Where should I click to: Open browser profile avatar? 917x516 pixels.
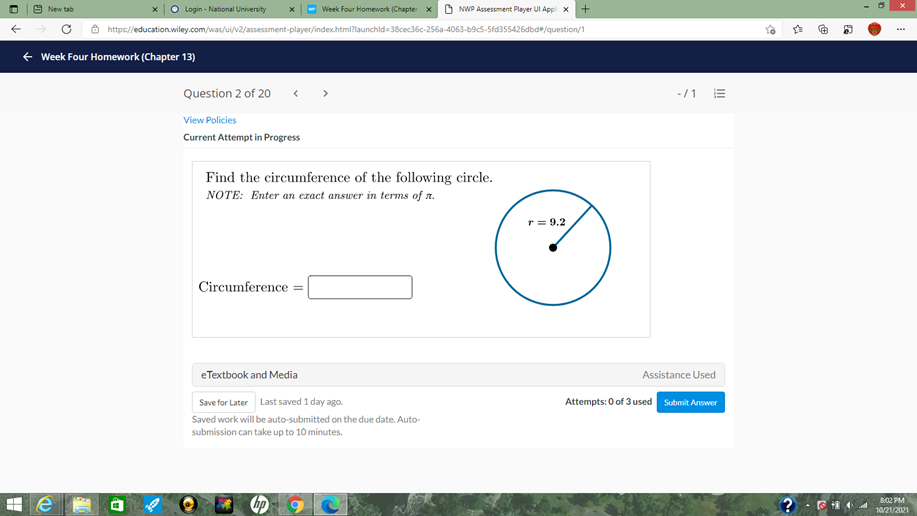point(874,29)
